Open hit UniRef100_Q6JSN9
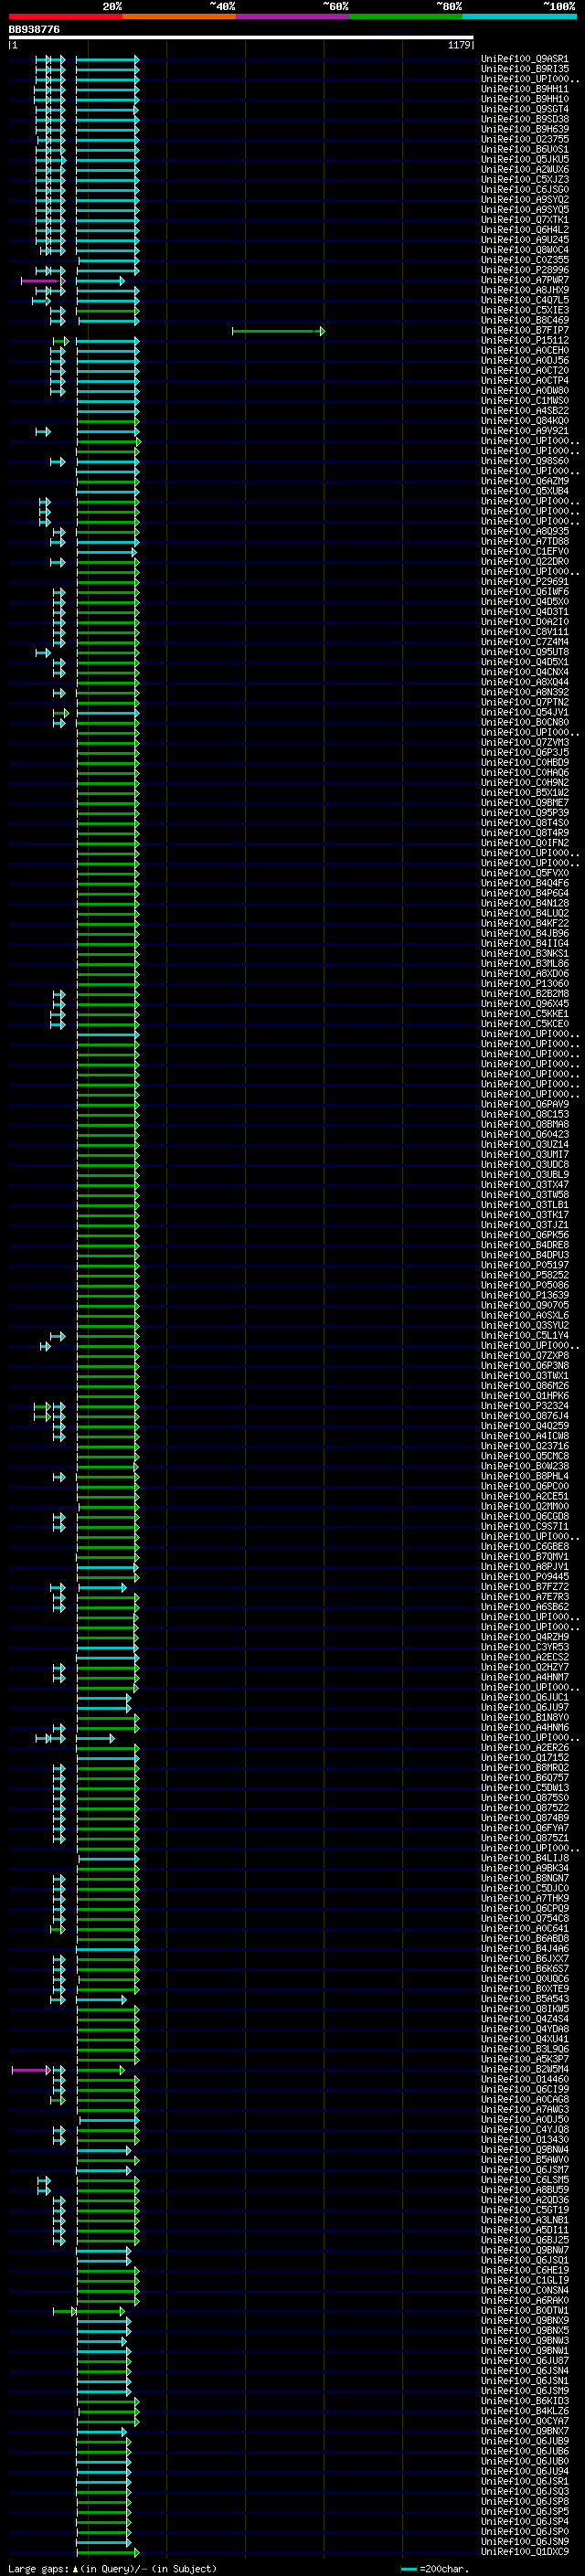 [525, 2542]
